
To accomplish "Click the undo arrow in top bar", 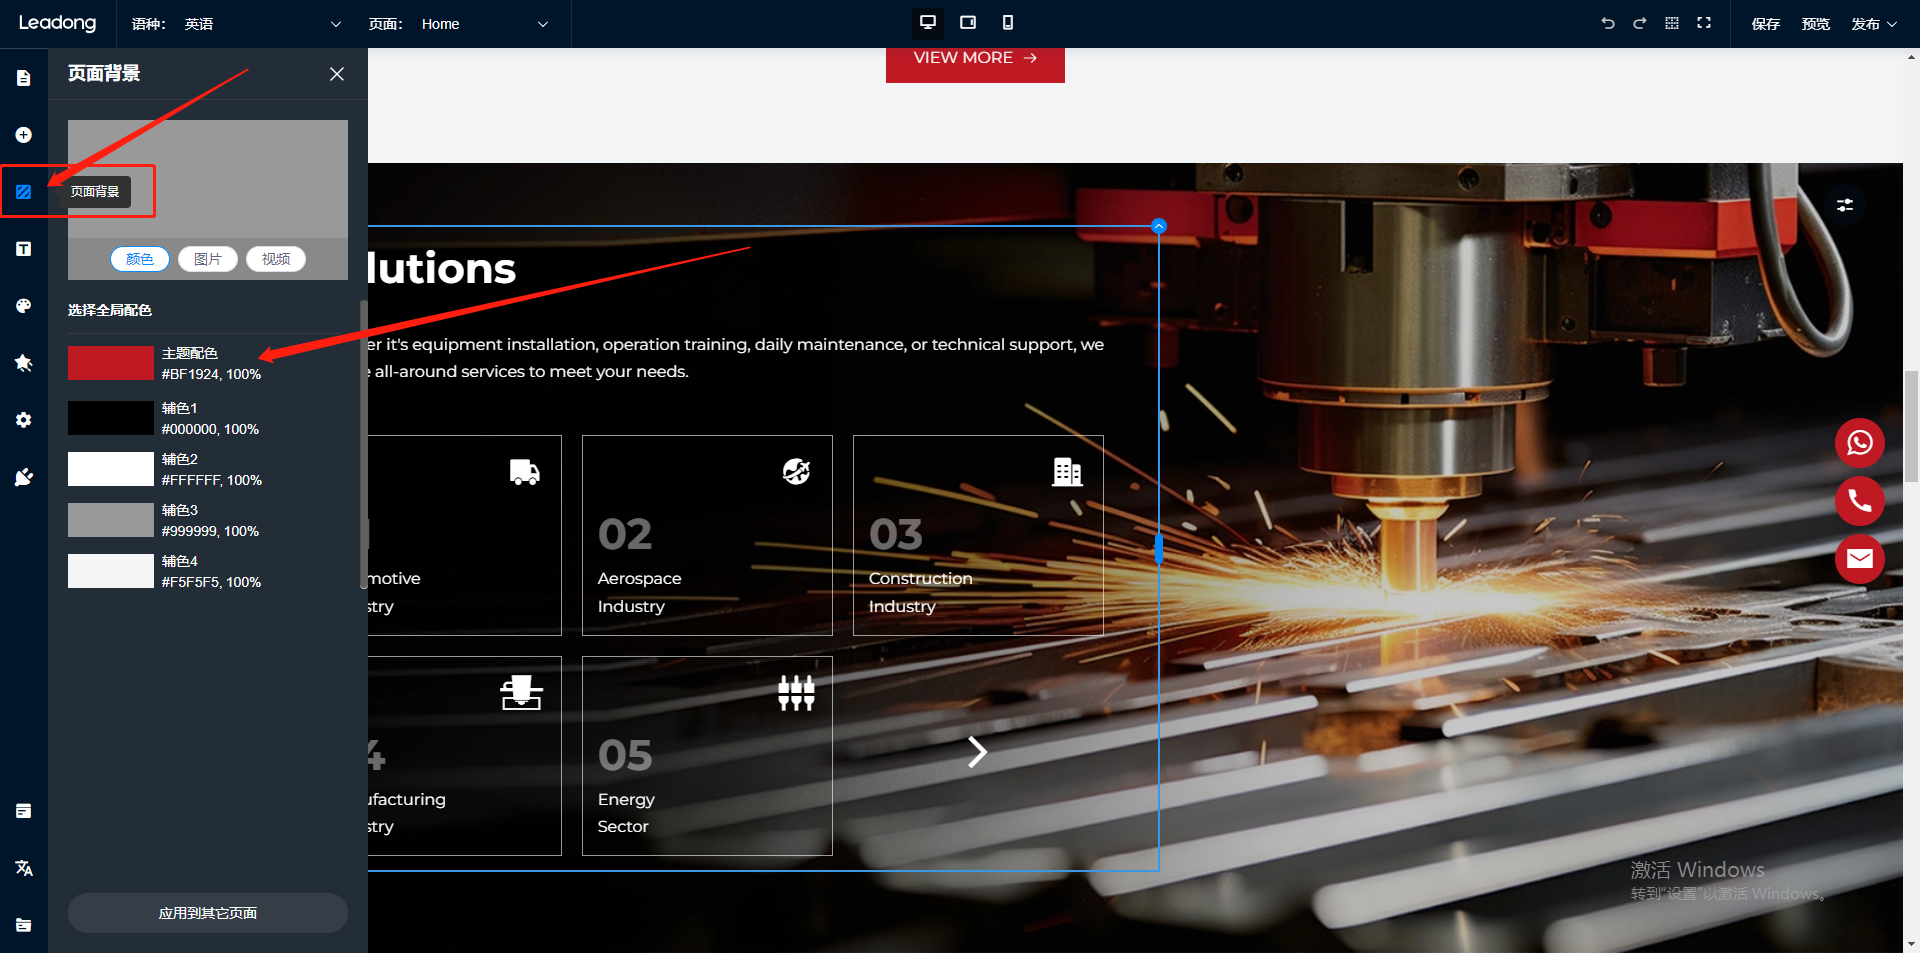I will (x=1608, y=23).
